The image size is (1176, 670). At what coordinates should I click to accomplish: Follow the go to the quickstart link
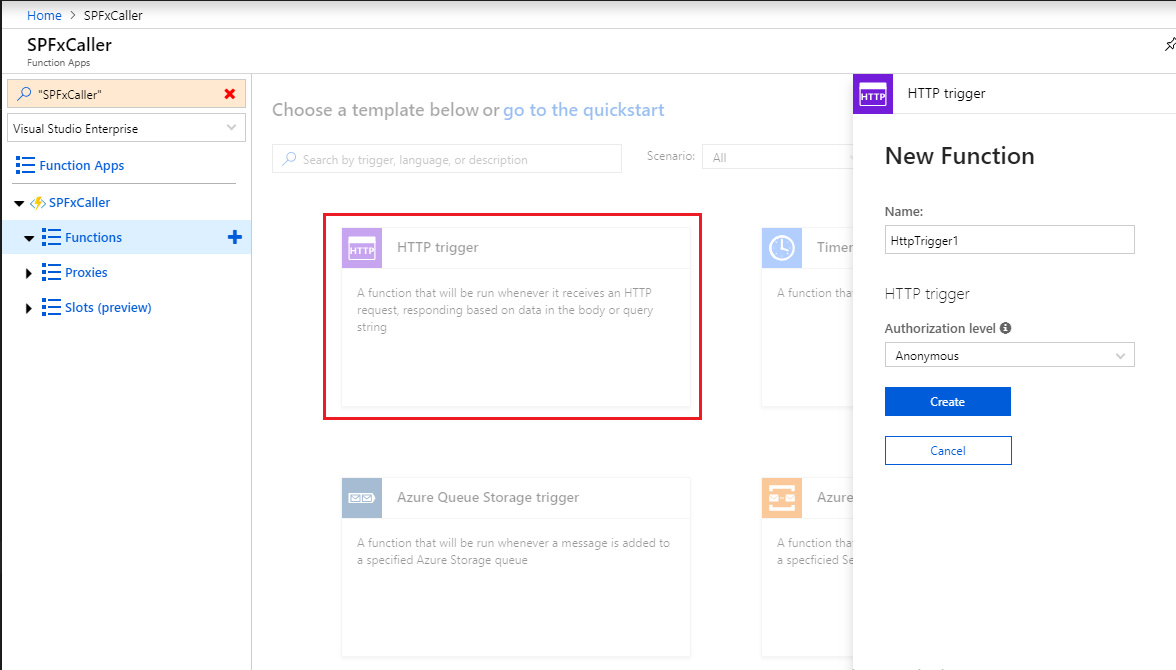tap(583, 110)
